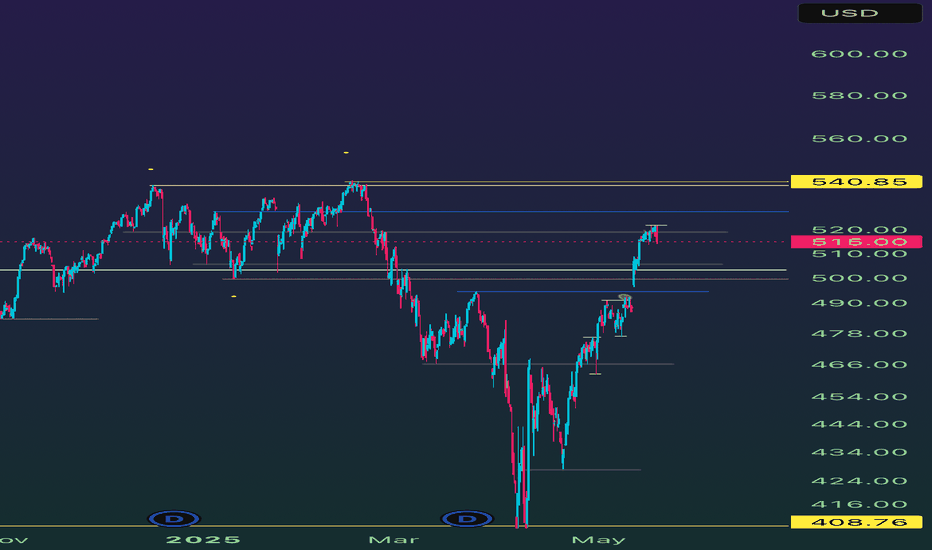Click the 466.00 price axis value
Image resolution: width=932 pixels, height=550 pixels.
coord(859,364)
